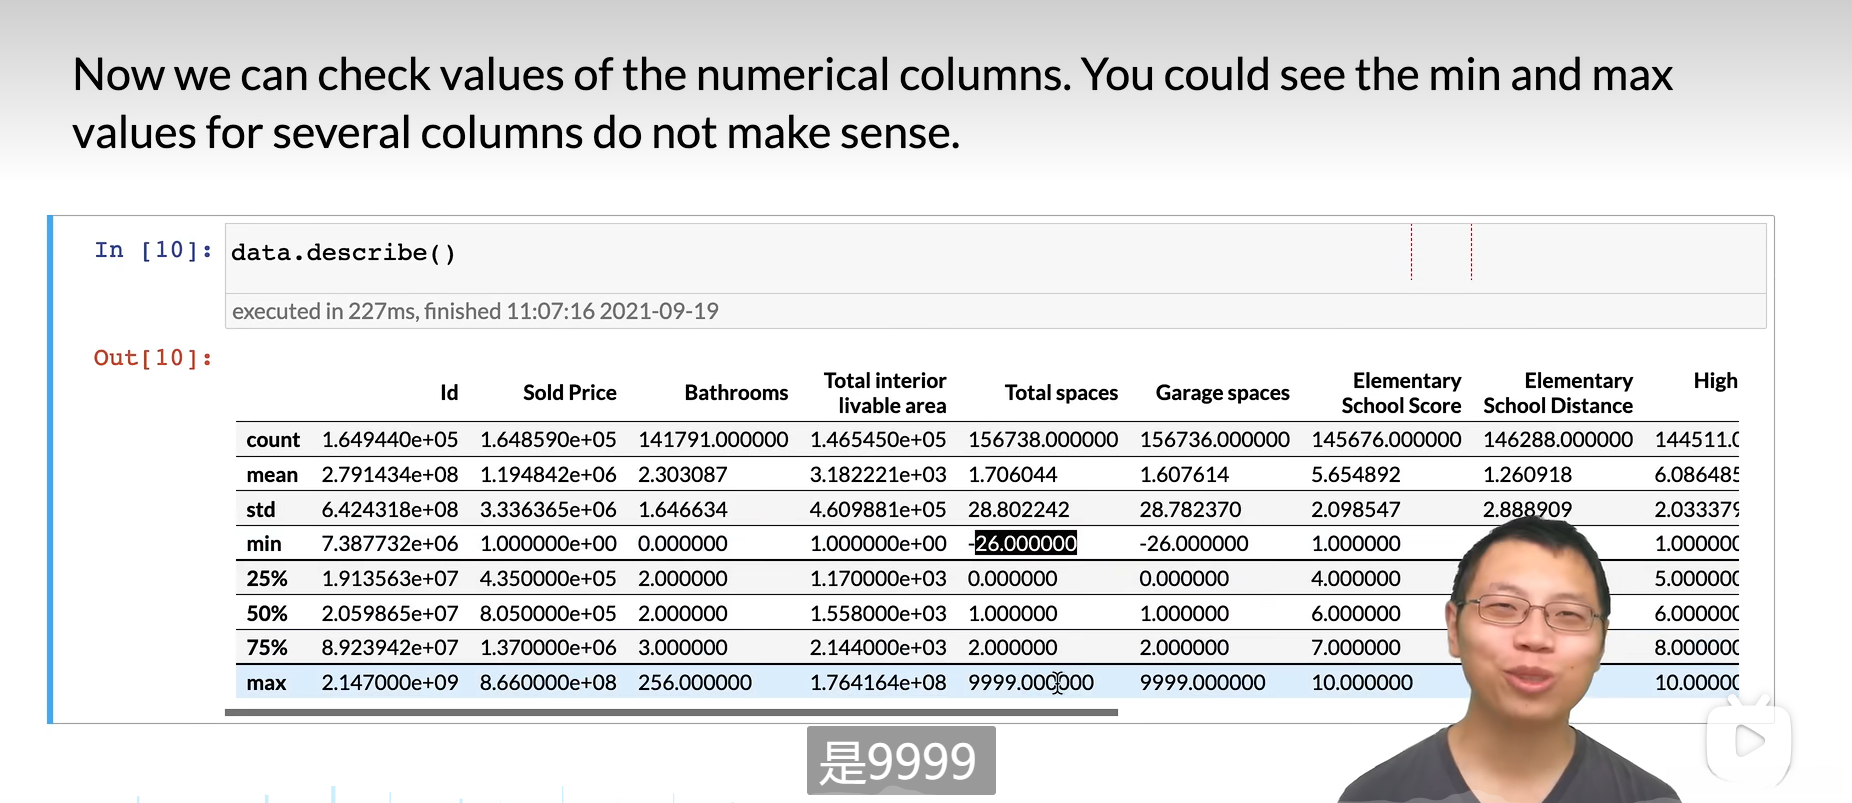Image resolution: width=1852 pixels, height=803 pixels.
Task: Click the execution time status line
Action: pos(475,311)
